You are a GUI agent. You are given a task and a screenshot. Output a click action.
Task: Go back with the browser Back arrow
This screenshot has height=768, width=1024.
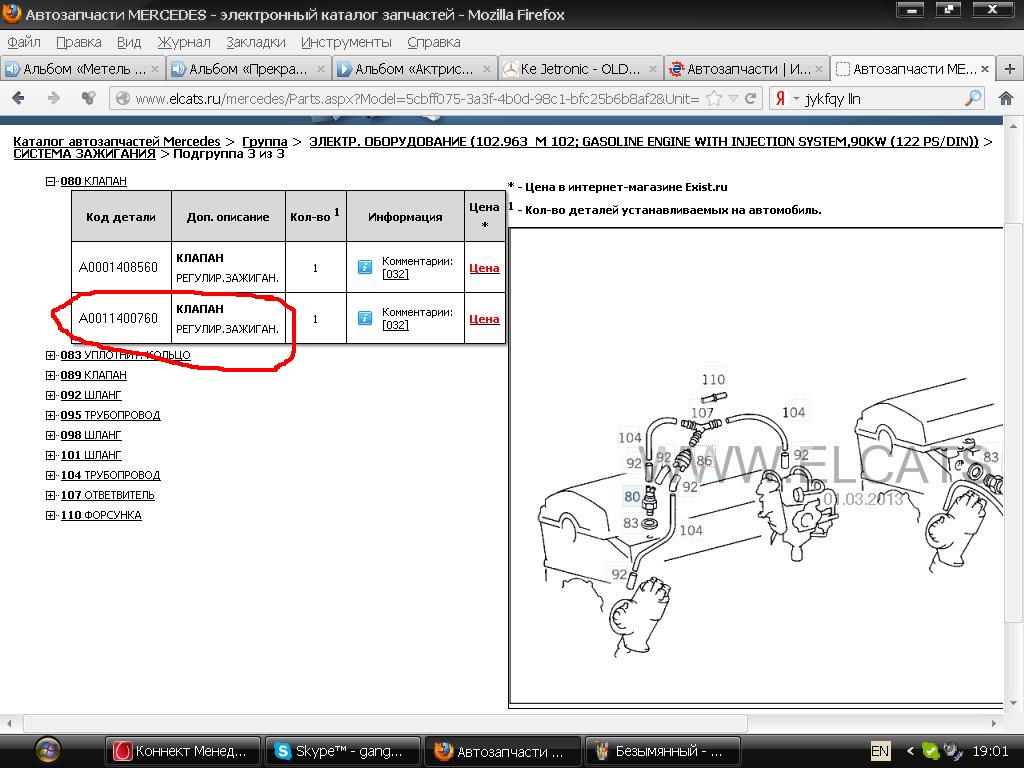click(x=18, y=99)
